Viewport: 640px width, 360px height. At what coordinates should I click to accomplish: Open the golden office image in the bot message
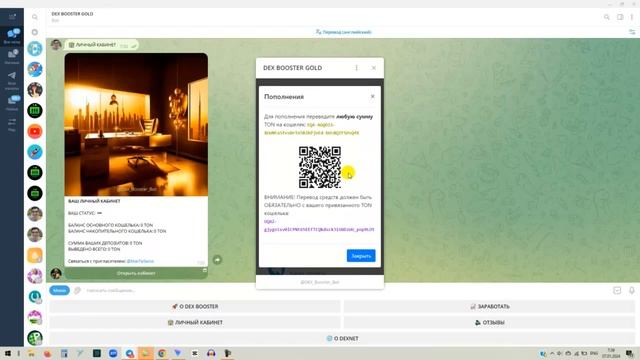[x=136, y=124]
